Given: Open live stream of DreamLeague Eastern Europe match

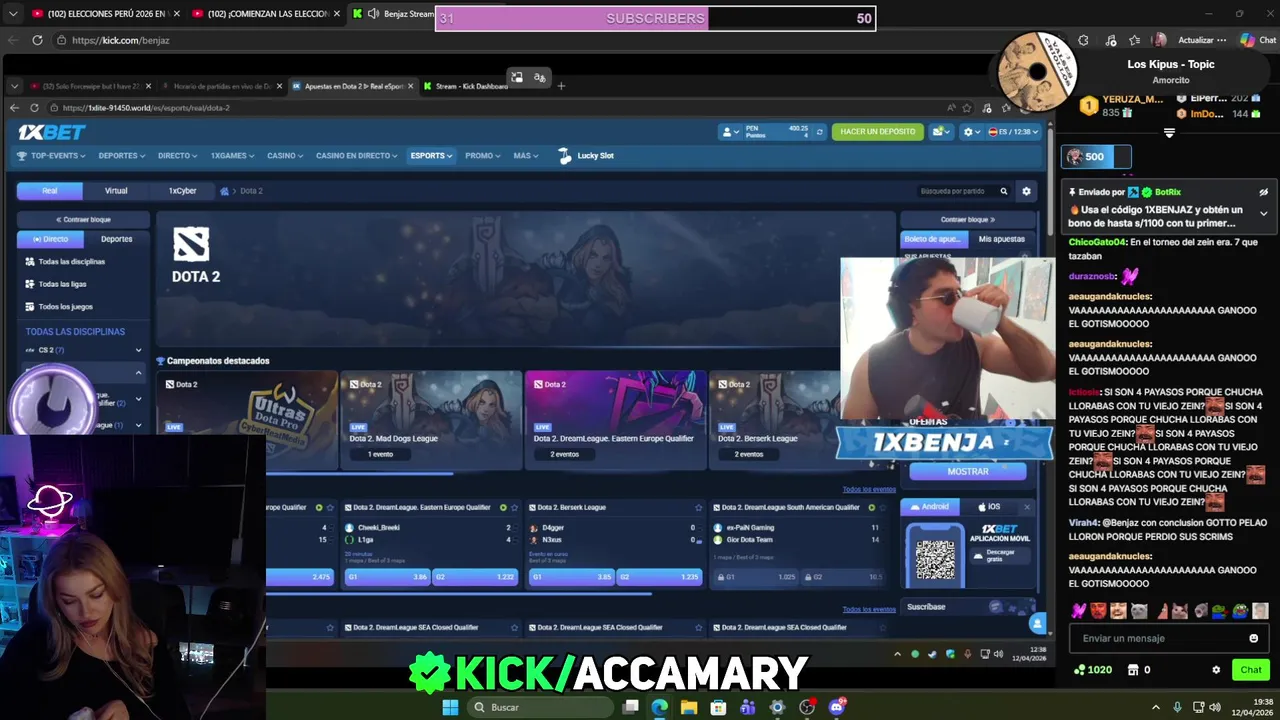Looking at the screenshot, I should 503,507.
